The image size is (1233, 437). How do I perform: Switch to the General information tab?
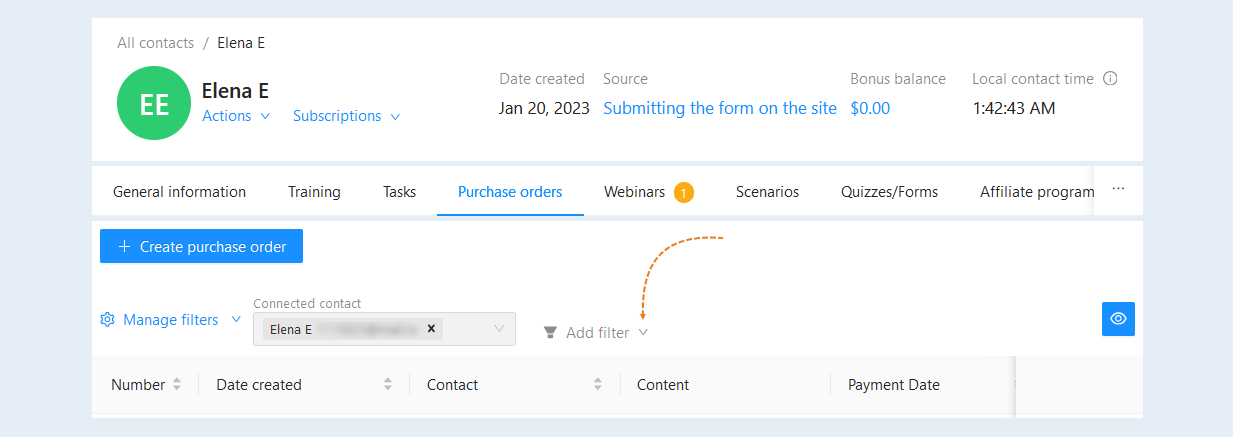(179, 192)
